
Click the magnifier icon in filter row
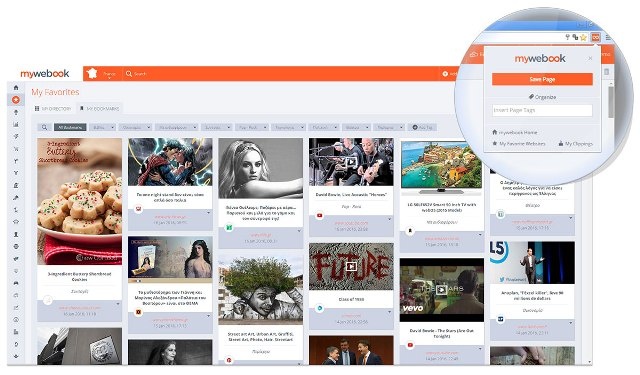point(45,127)
